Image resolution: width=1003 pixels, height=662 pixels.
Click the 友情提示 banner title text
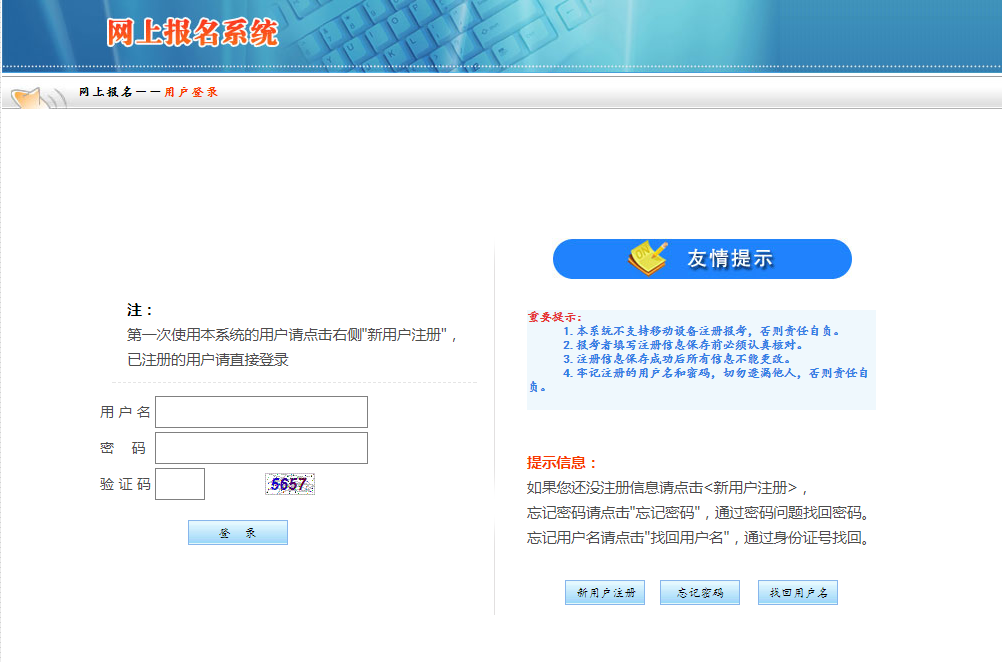(730, 259)
